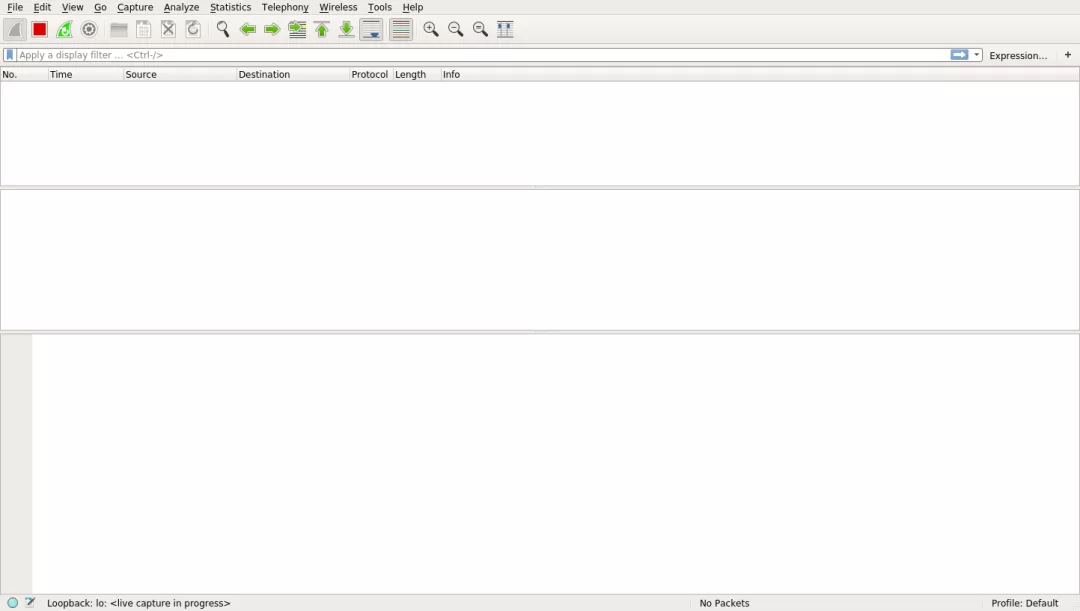Add a filter button with plus sign
The image size is (1080, 611).
coord(1068,55)
